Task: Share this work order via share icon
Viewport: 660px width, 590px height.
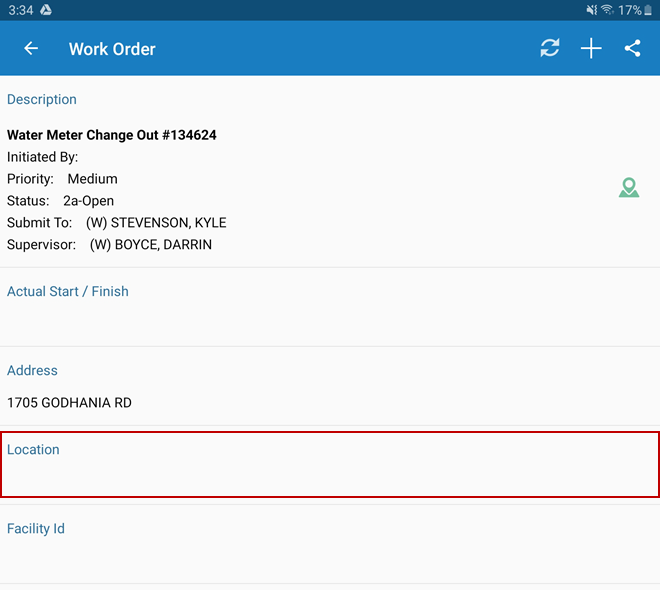Action: pyautogui.click(x=632, y=49)
